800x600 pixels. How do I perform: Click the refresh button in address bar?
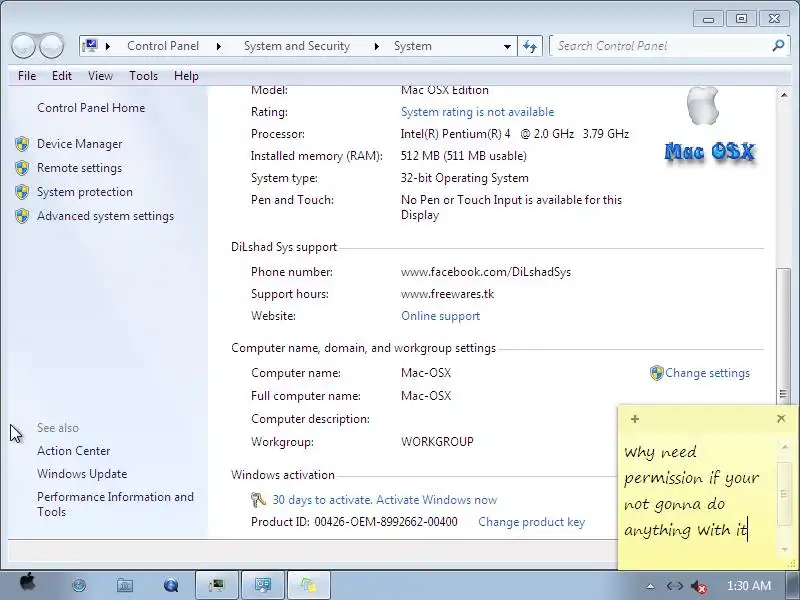click(x=530, y=46)
